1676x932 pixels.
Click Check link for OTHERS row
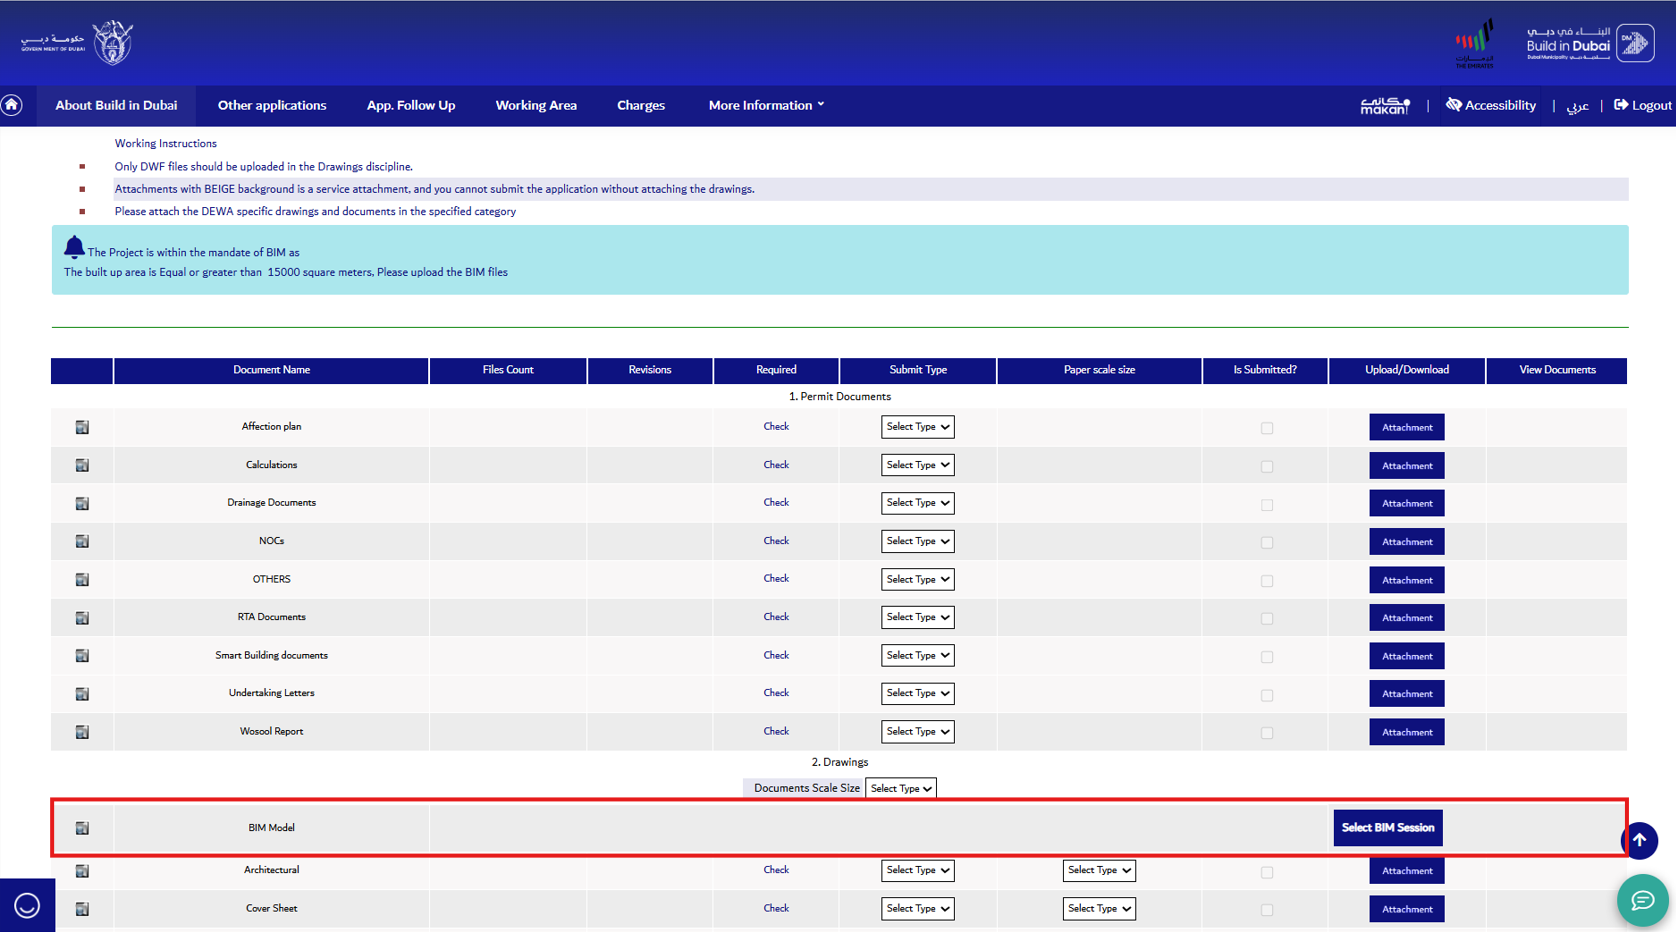click(x=776, y=579)
